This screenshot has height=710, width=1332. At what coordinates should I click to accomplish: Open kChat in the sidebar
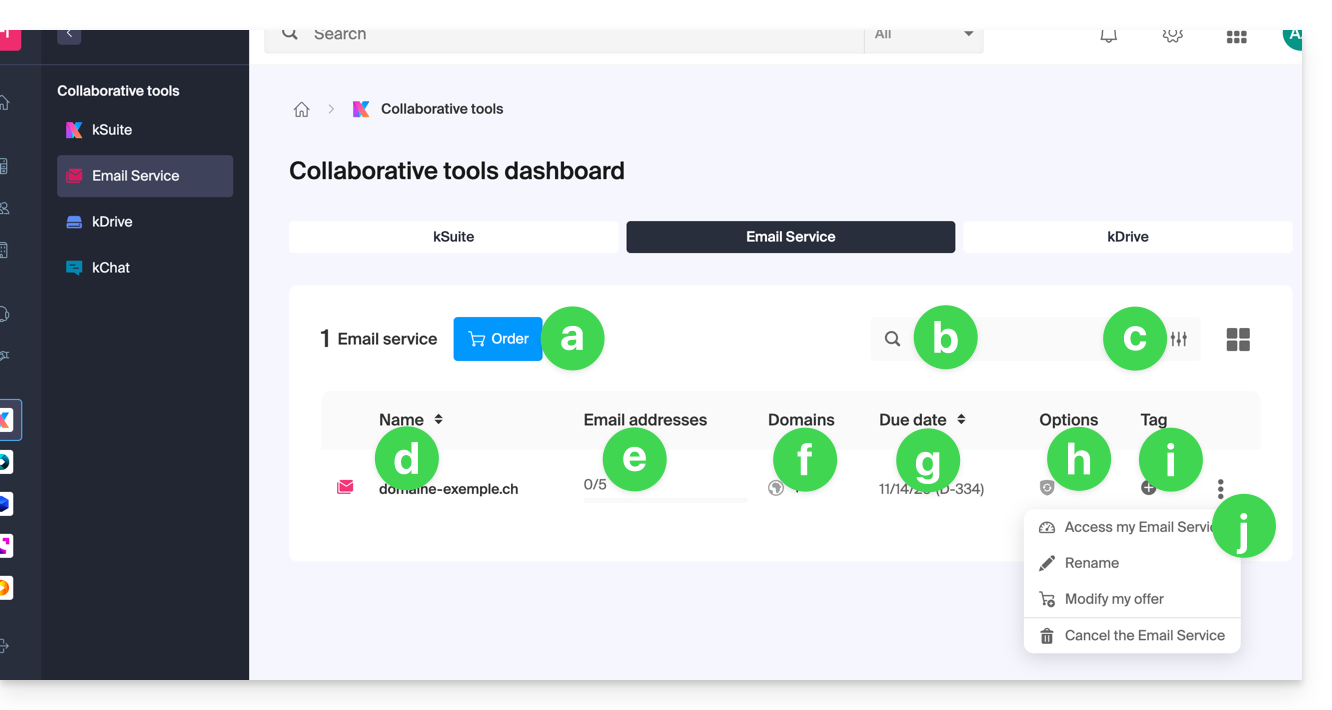[111, 268]
